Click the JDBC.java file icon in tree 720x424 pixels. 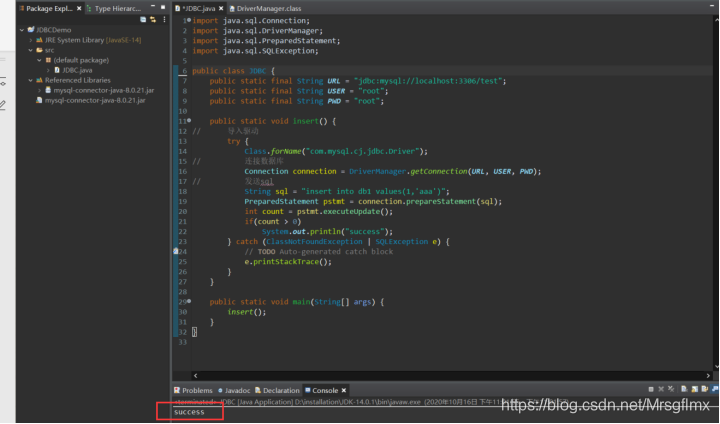[57, 70]
